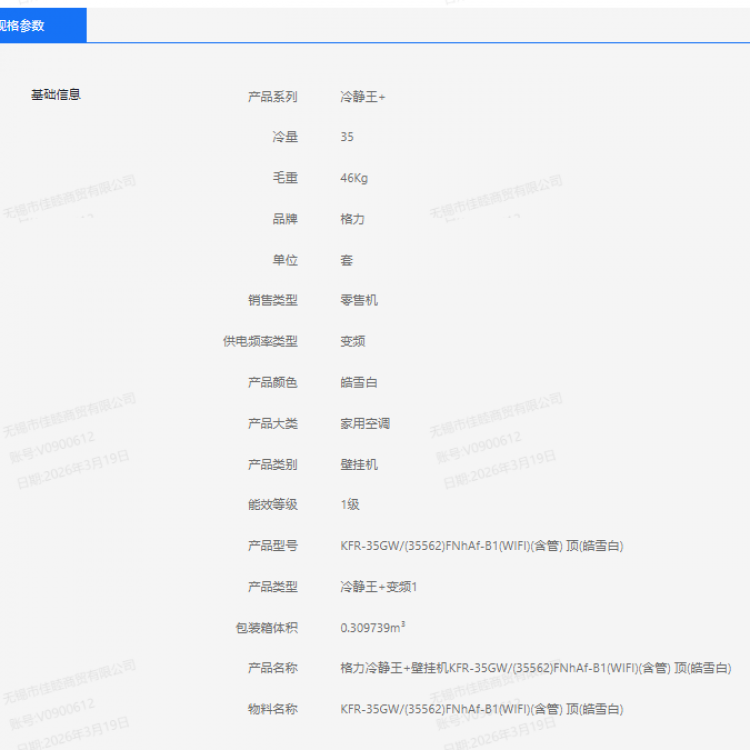Select the energy rating value 1级
The image size is (750, 750).
[349, 505]
